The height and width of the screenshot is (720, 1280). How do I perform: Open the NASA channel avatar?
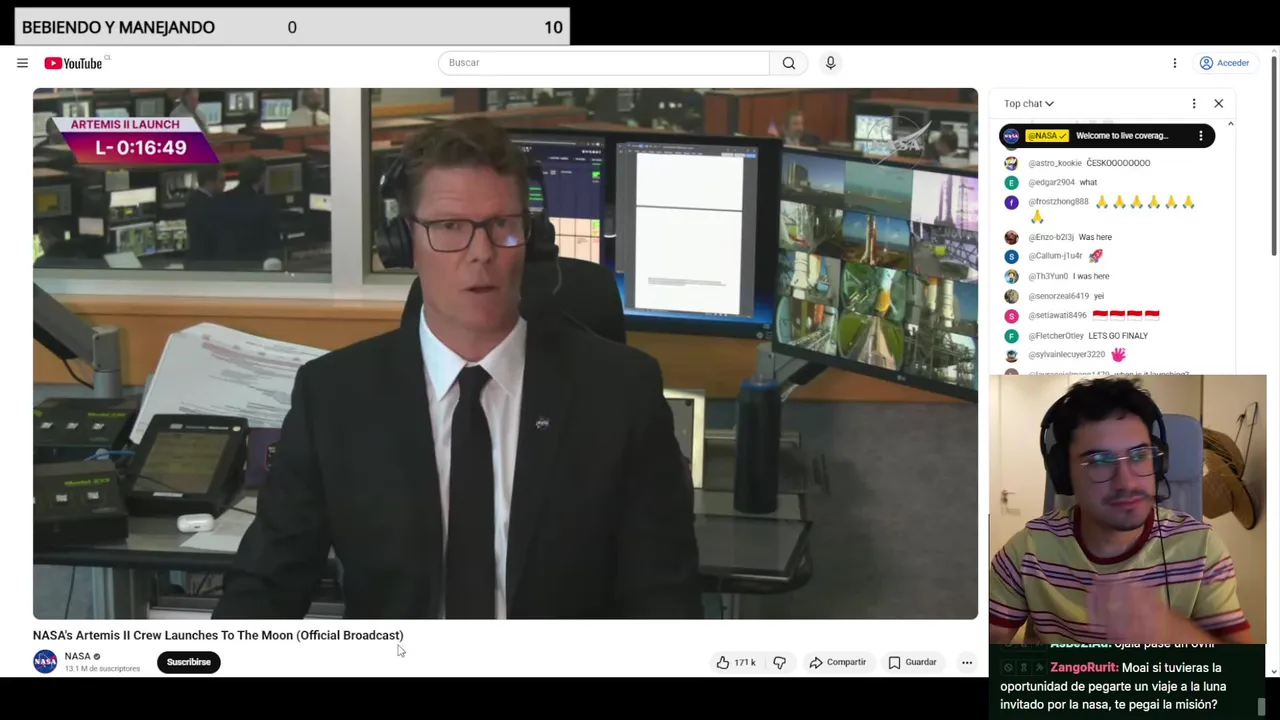click(x=45, y=662)
